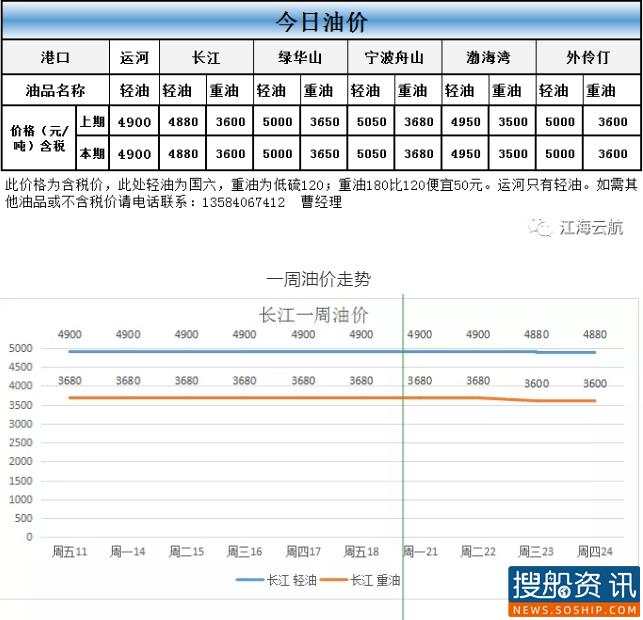
Task: Click the x-axis label 周五18
Action: point(361,552)
